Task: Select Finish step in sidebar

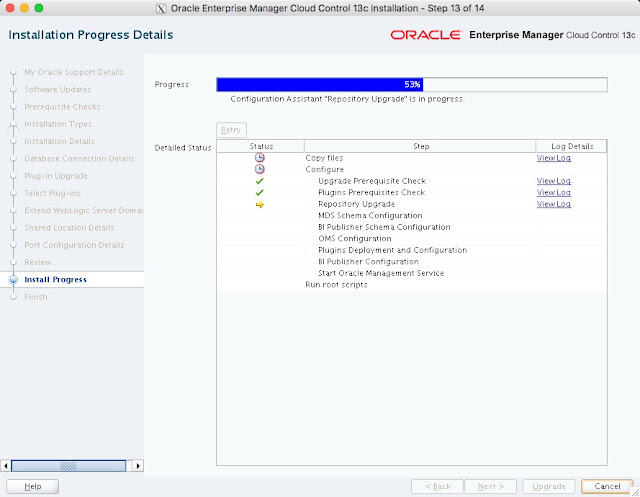Action: (x=36, y=297)
